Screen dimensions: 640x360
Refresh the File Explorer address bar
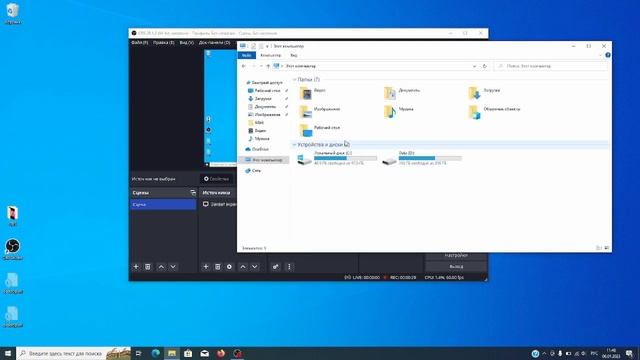tap(484, 66)
